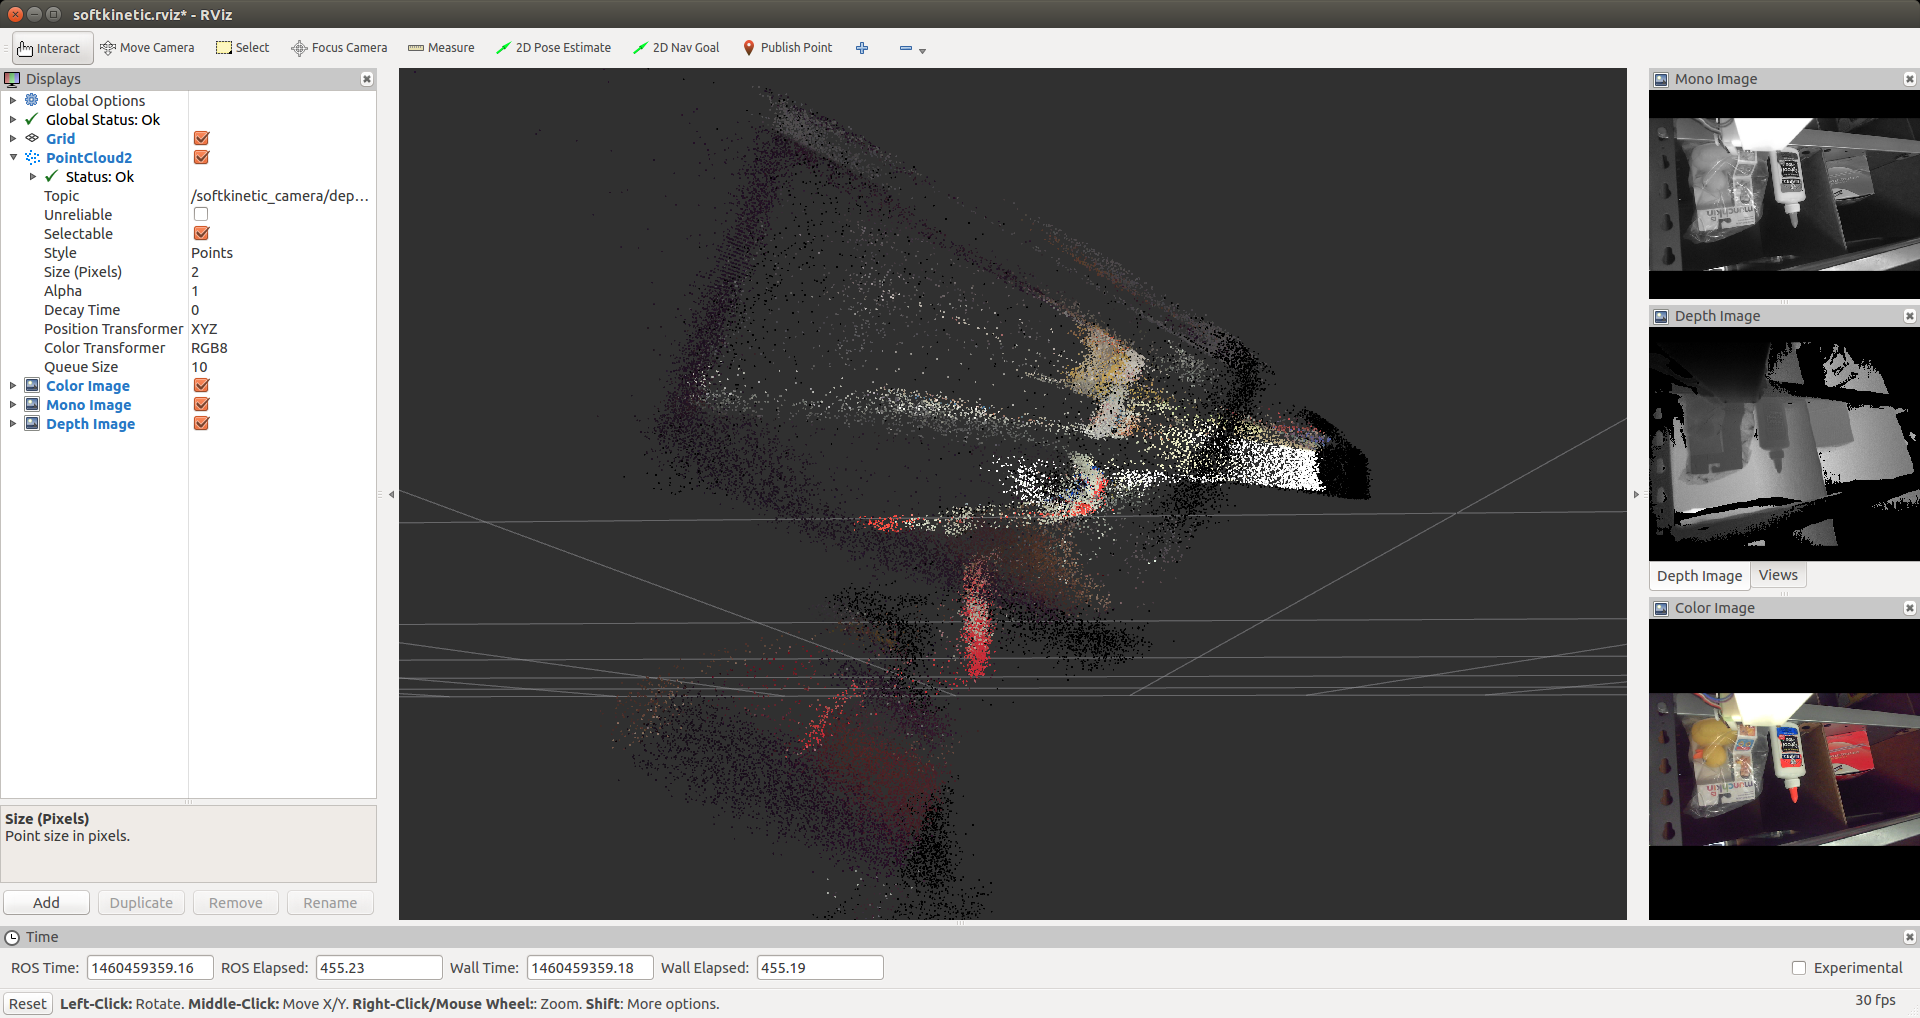Switch to the Depth Image tab

1699,575
